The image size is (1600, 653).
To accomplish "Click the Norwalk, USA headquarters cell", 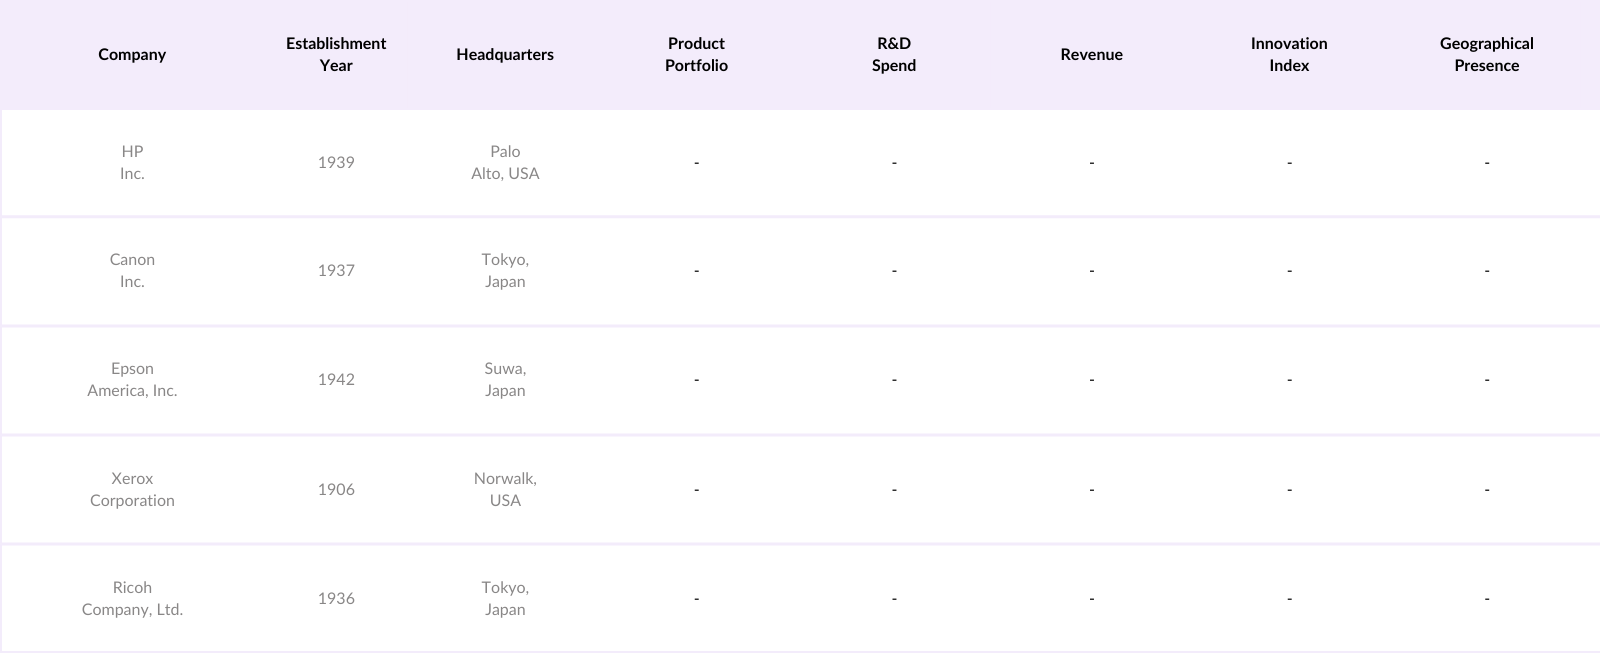I will point(505,490).
